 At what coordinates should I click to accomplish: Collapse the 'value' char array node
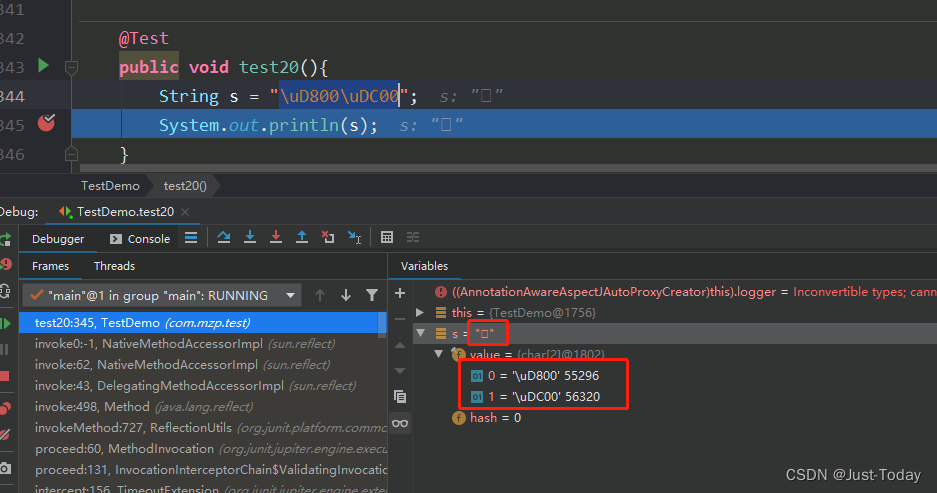point(438,354)
